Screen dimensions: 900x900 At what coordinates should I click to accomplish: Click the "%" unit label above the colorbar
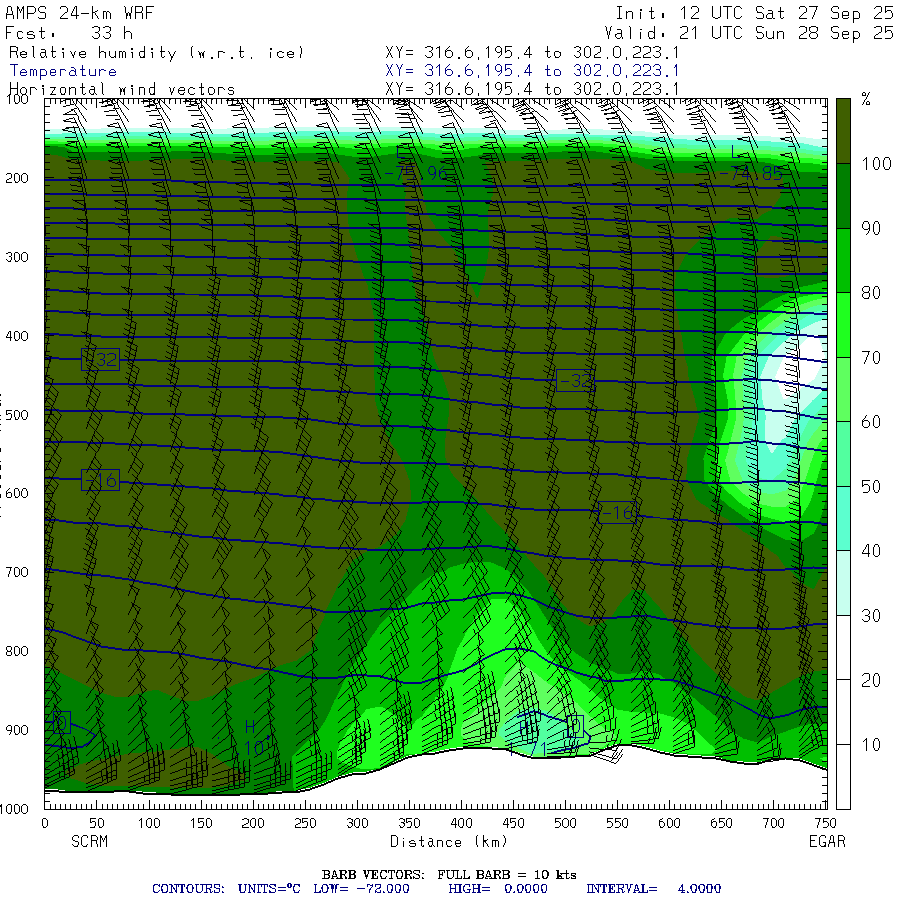coord(866,99)
